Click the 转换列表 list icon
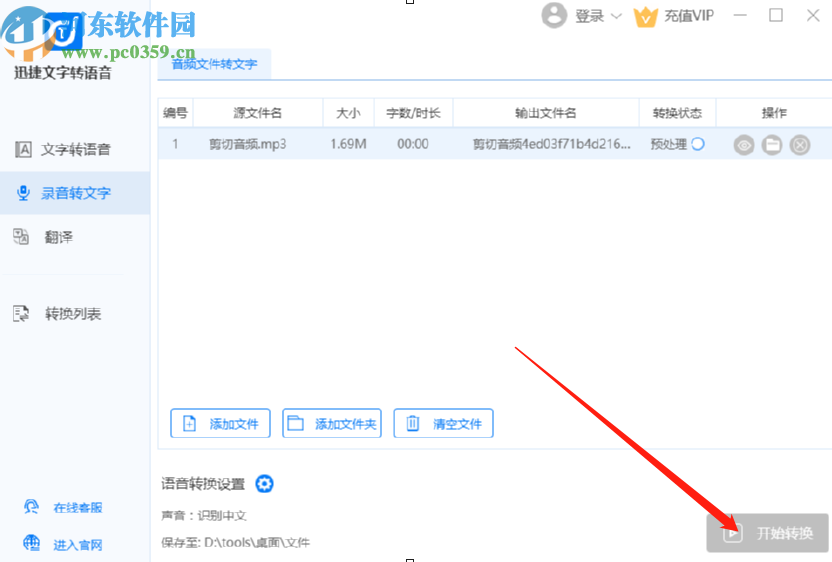Viewport: 832px width, 562px height. [x=21, y=314]
